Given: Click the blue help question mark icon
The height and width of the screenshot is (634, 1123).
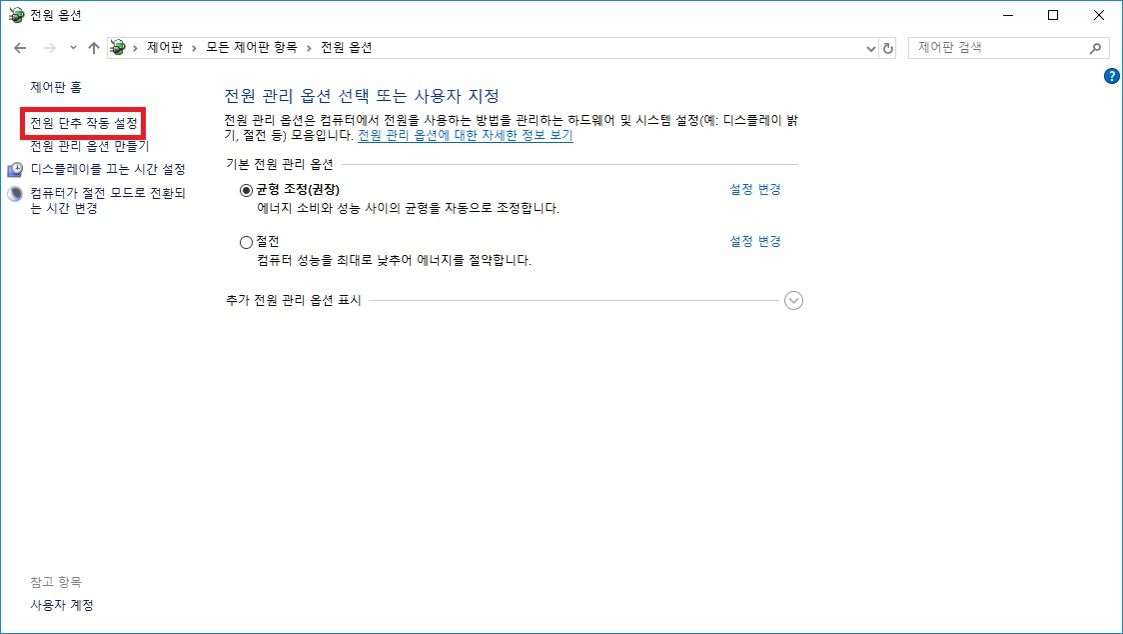Looking at the screenshot, I should pyautogui.click(x=1111, y=76).
